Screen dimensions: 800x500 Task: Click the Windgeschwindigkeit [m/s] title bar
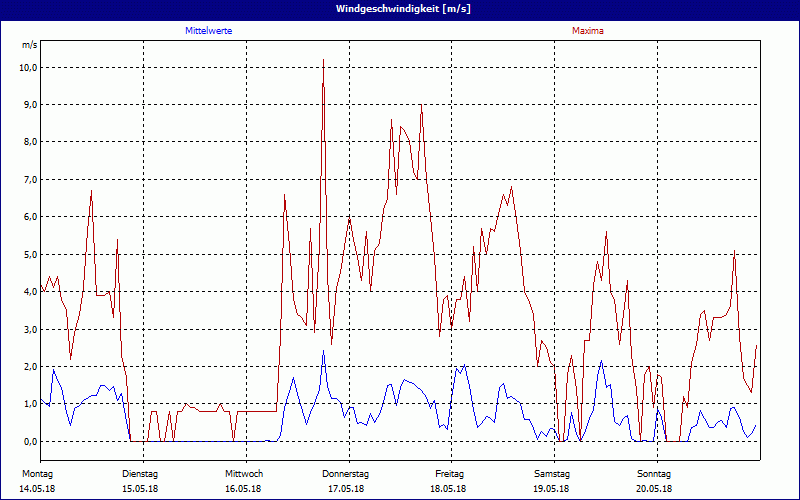[x=400, y=8]
